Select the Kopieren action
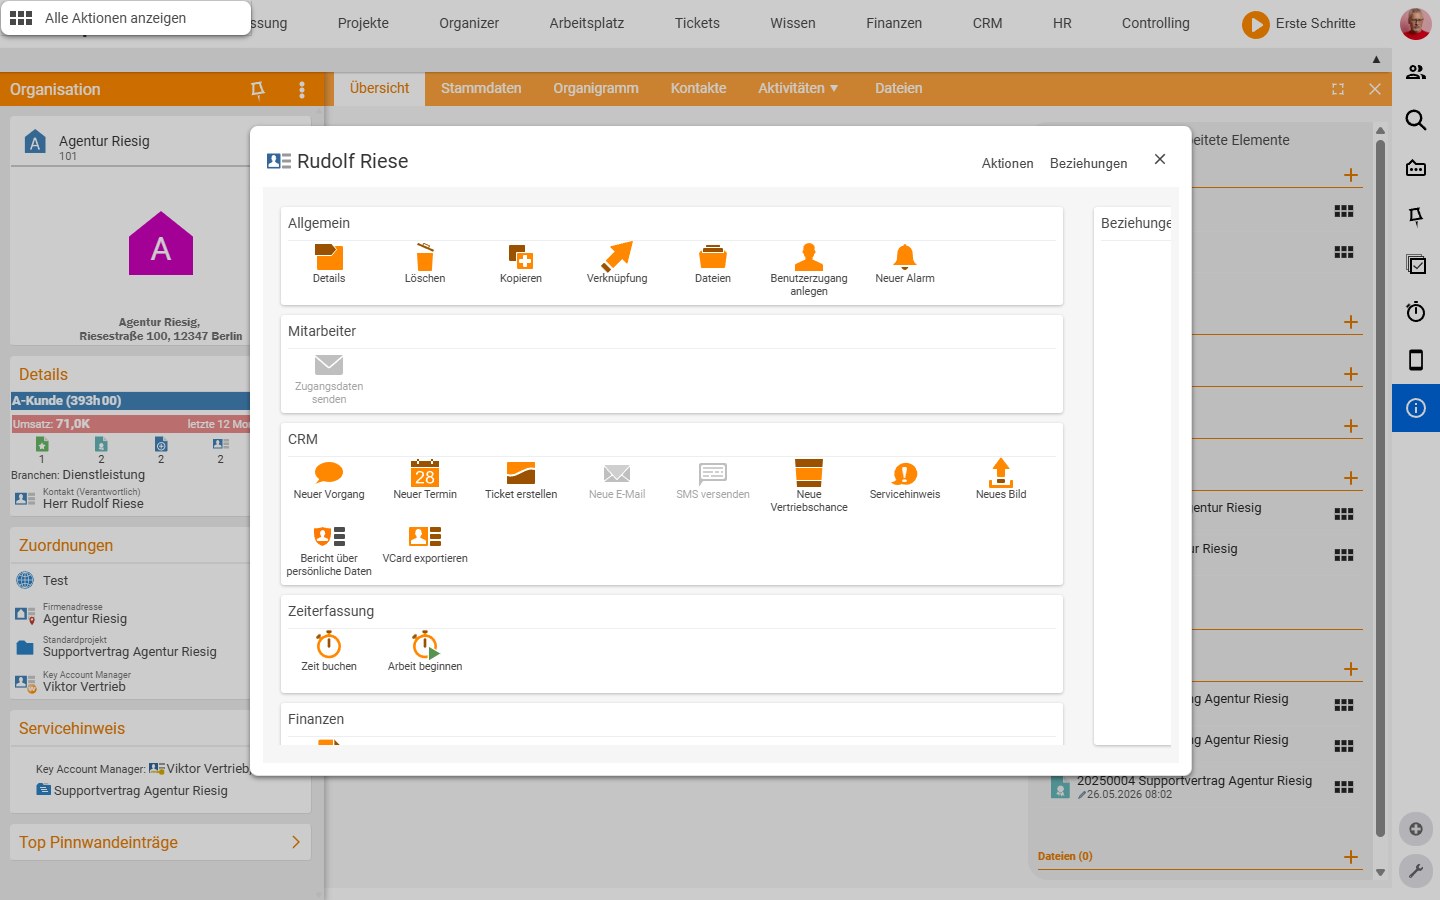 521,257
